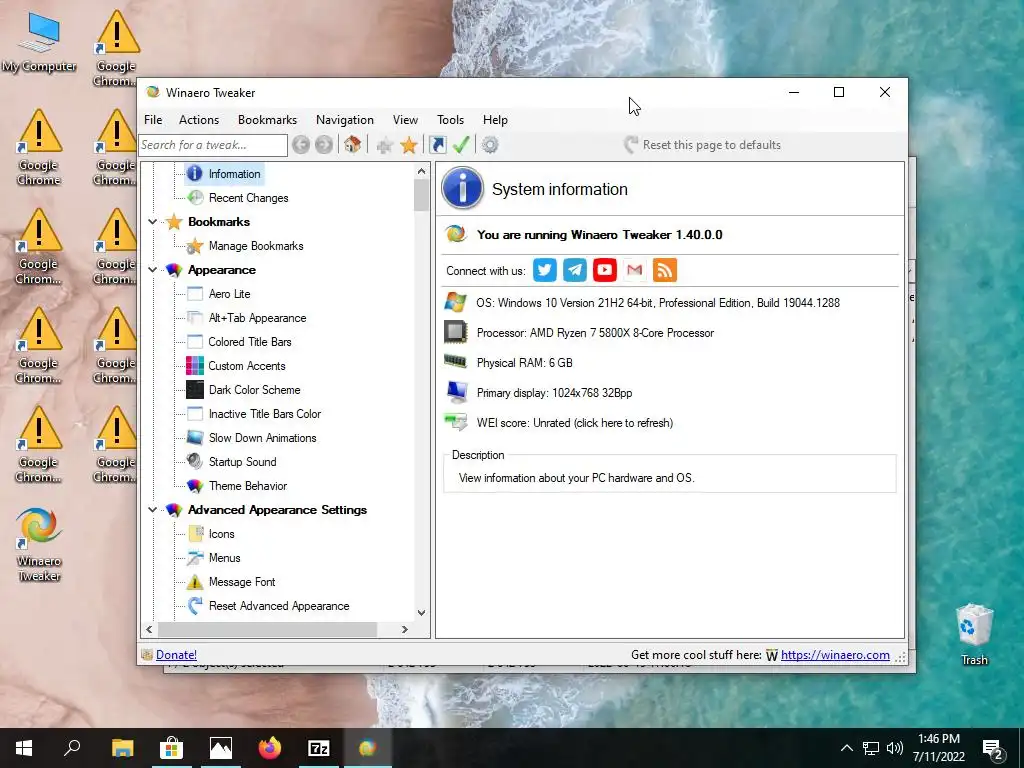
Task: Collapse the Bookmarks tree section
Action: [x=152, y=222]
